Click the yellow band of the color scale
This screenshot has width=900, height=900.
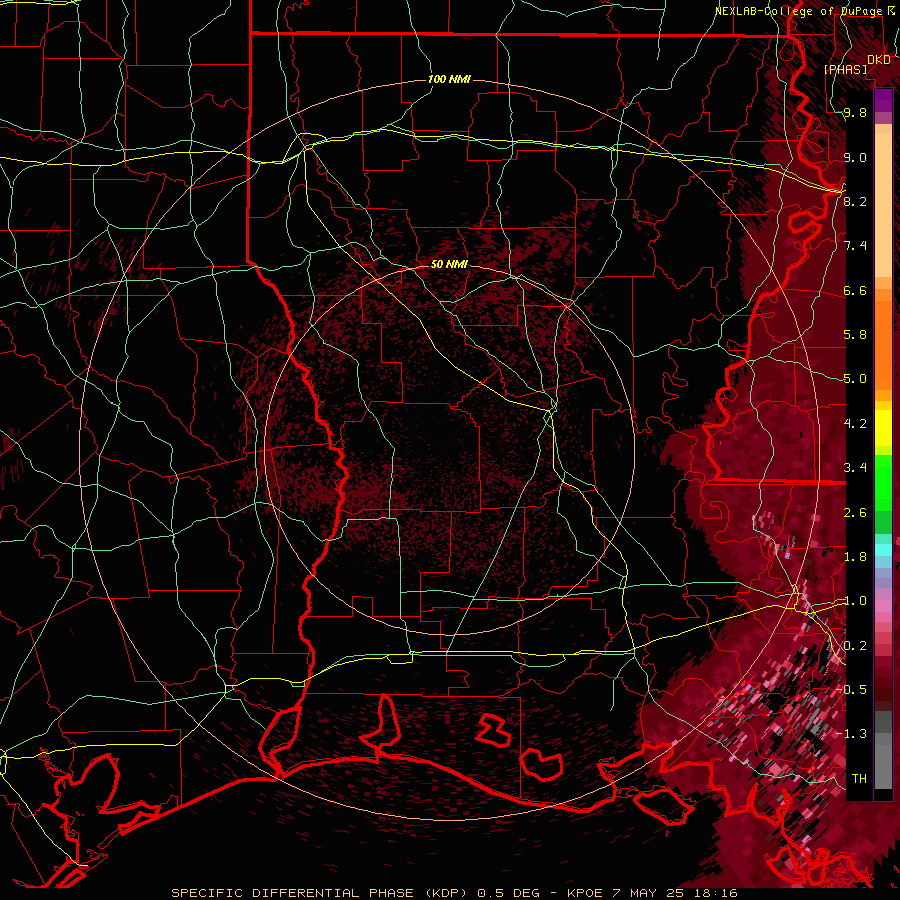(x=883, y=428)
